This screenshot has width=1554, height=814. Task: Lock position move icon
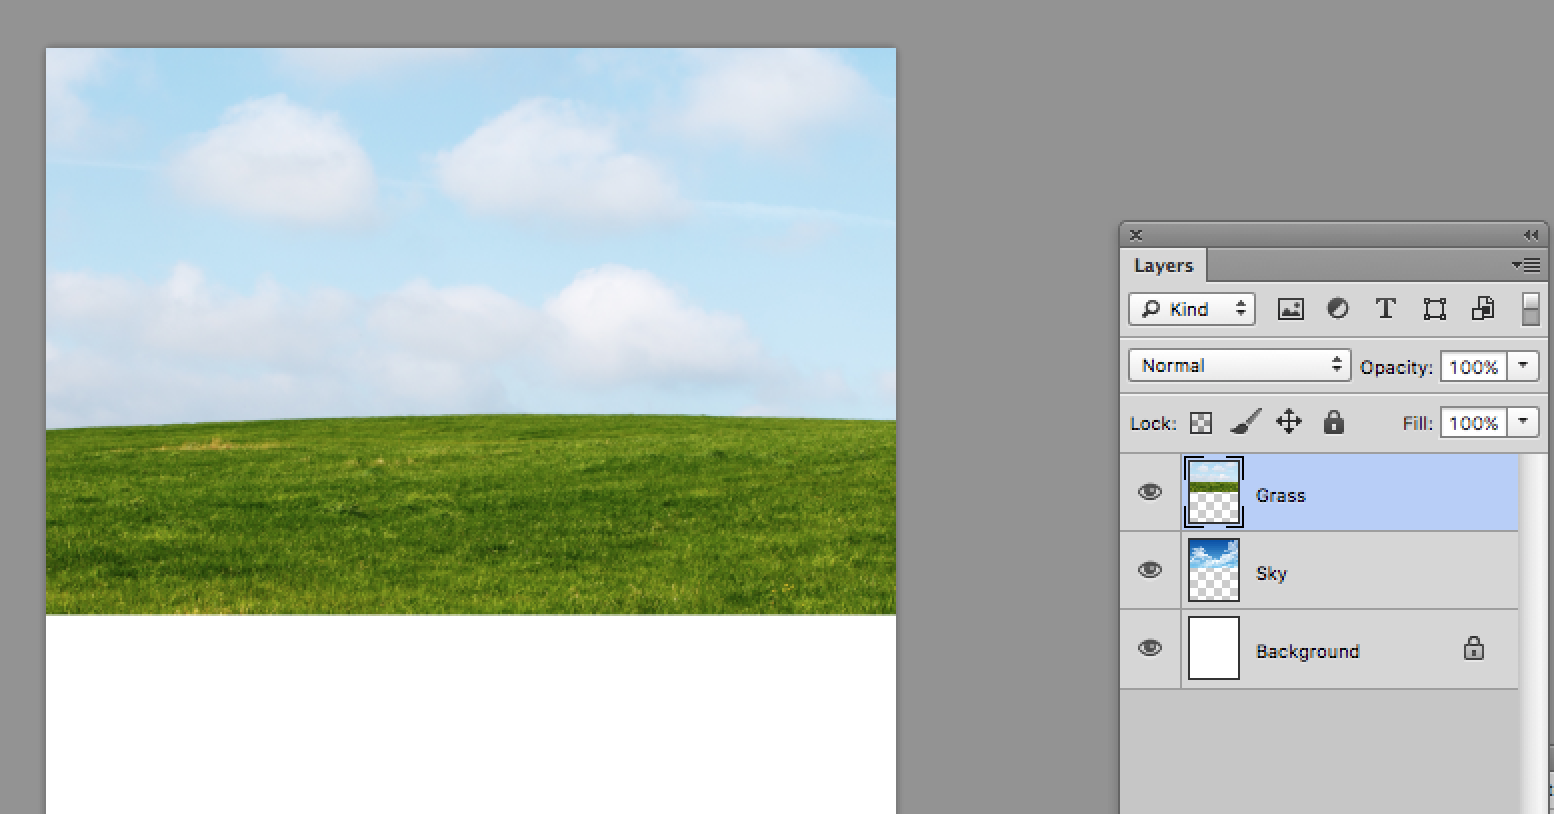point(1289,422)
